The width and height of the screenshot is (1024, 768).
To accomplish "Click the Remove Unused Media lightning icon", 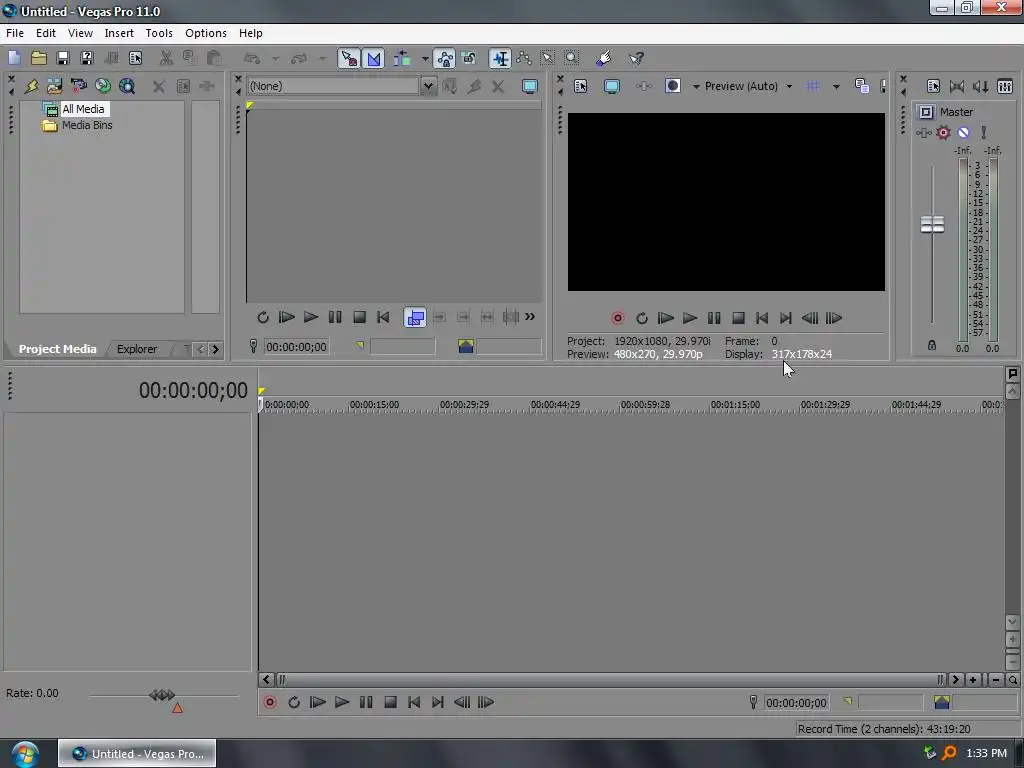I will pos(31,86).
